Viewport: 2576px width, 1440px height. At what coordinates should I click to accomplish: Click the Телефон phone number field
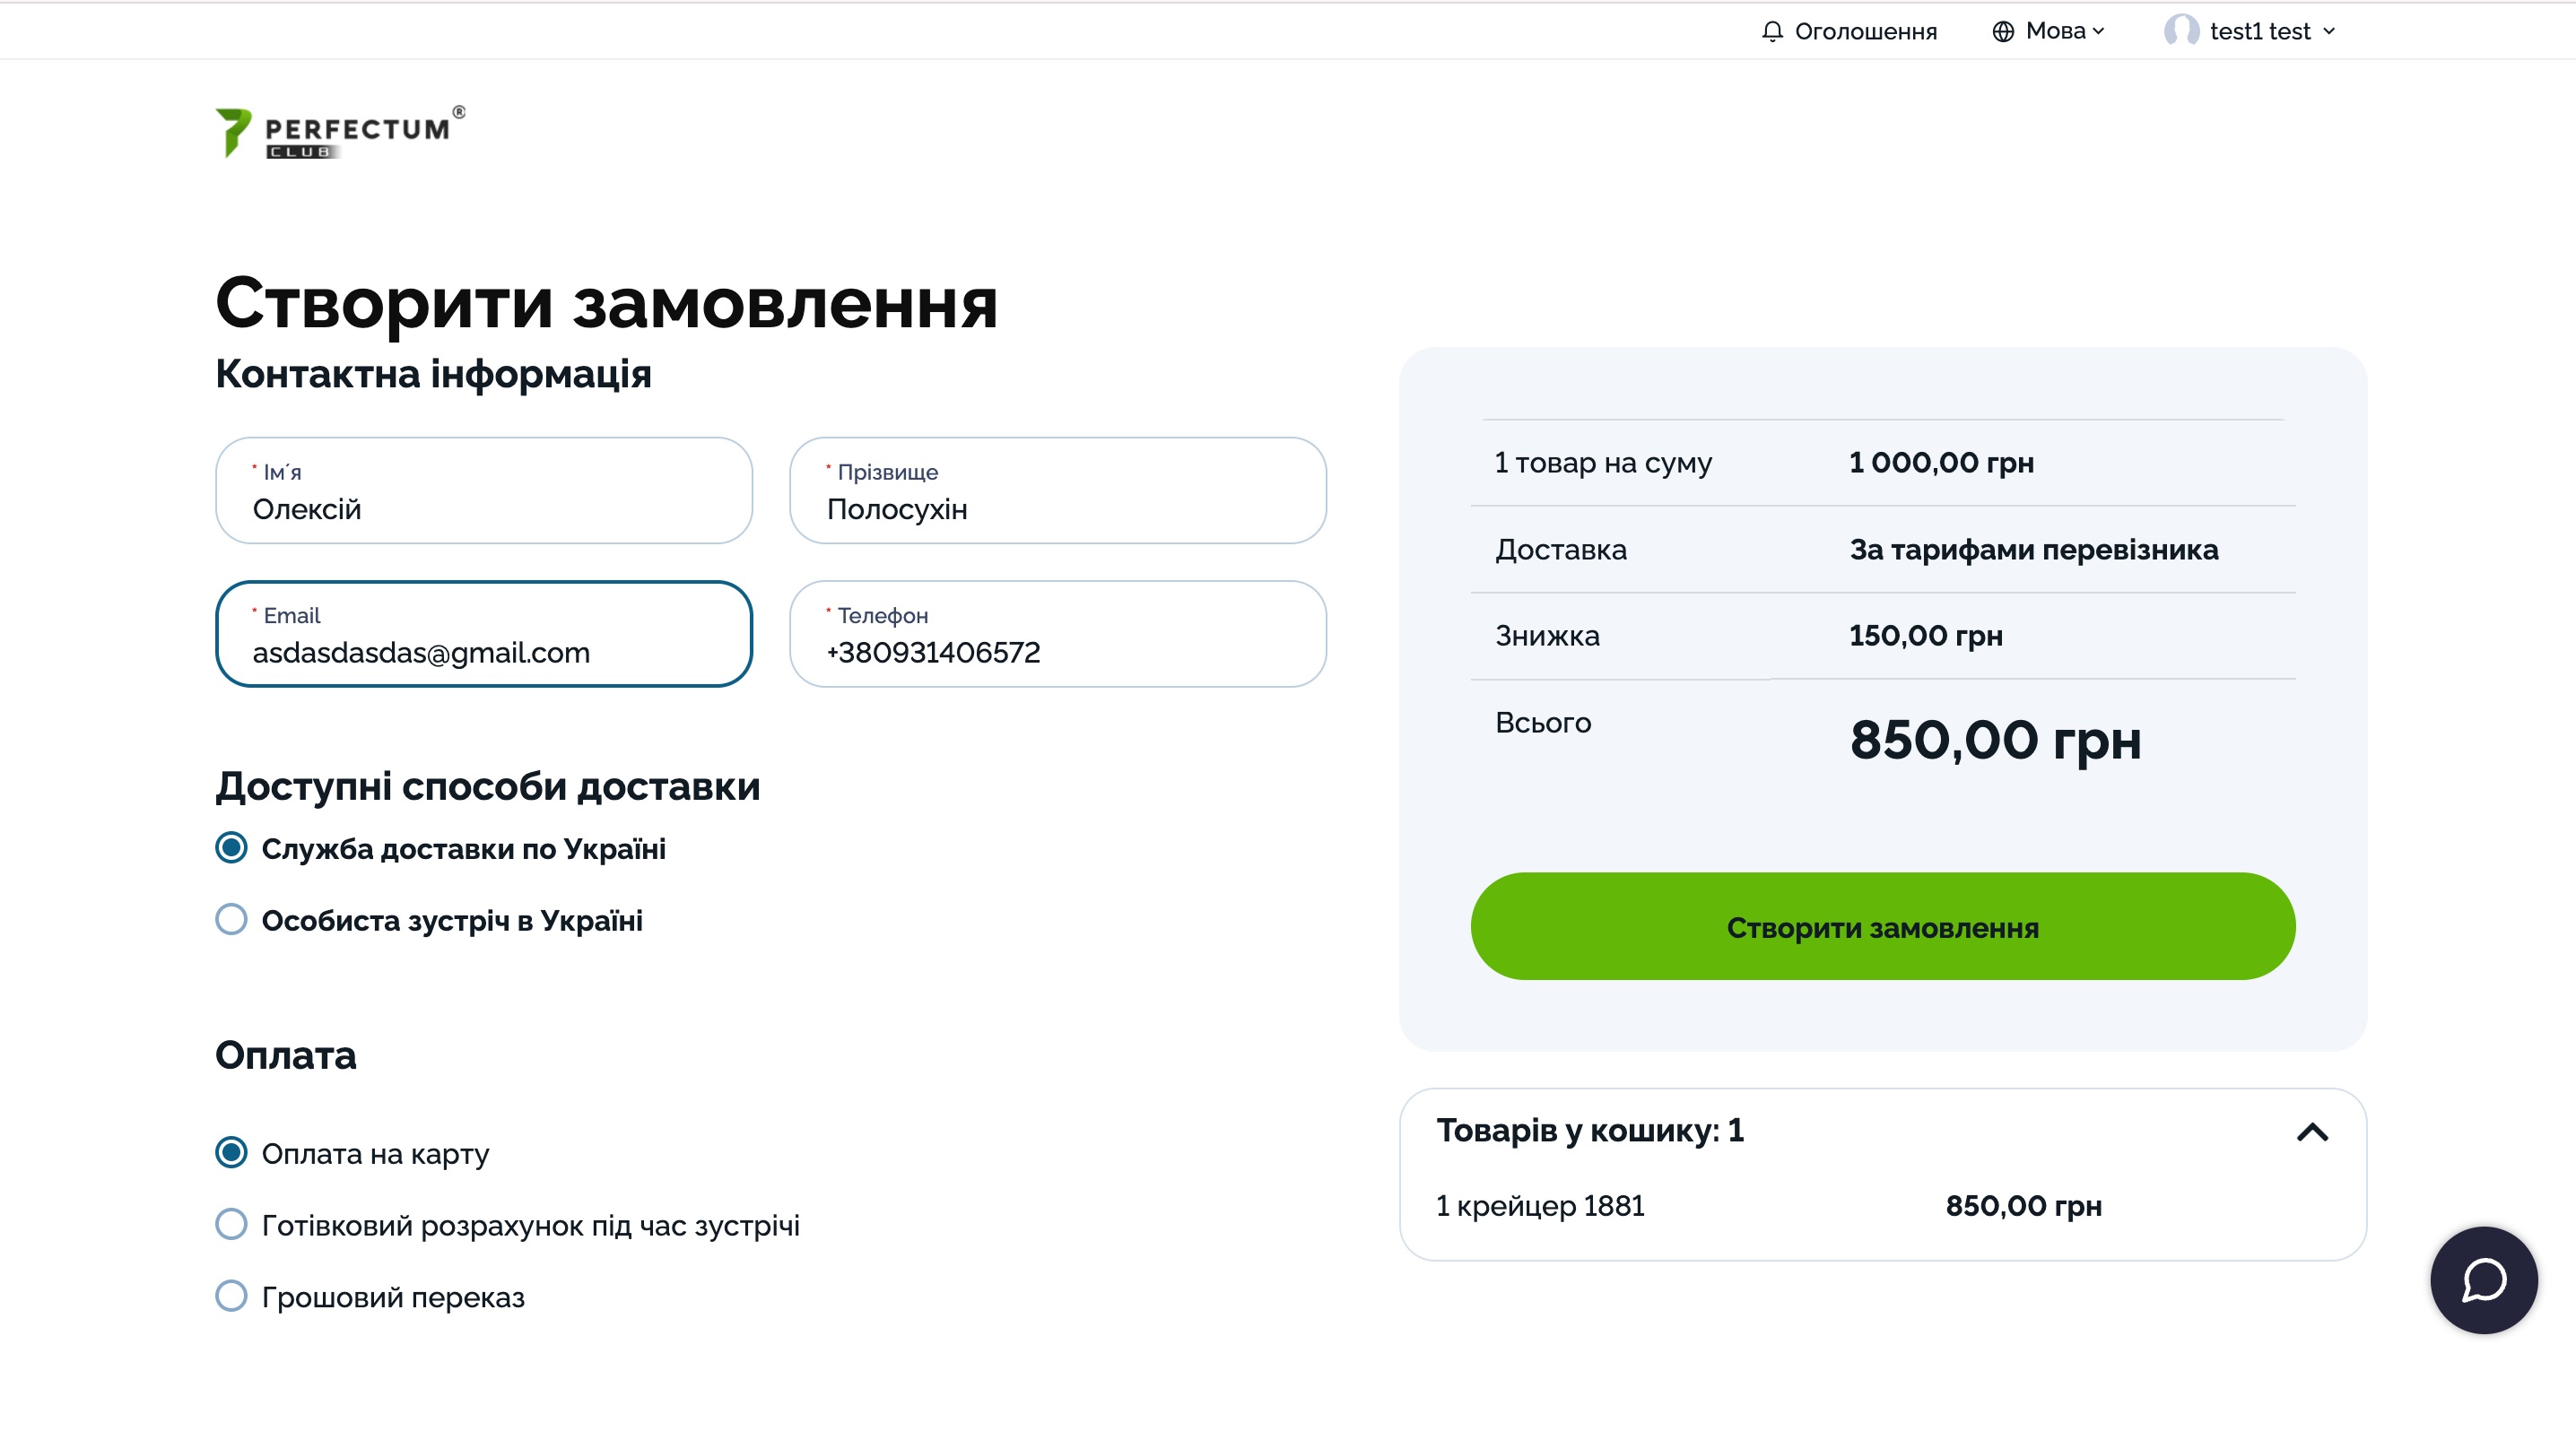click(x=1057, y=651)
